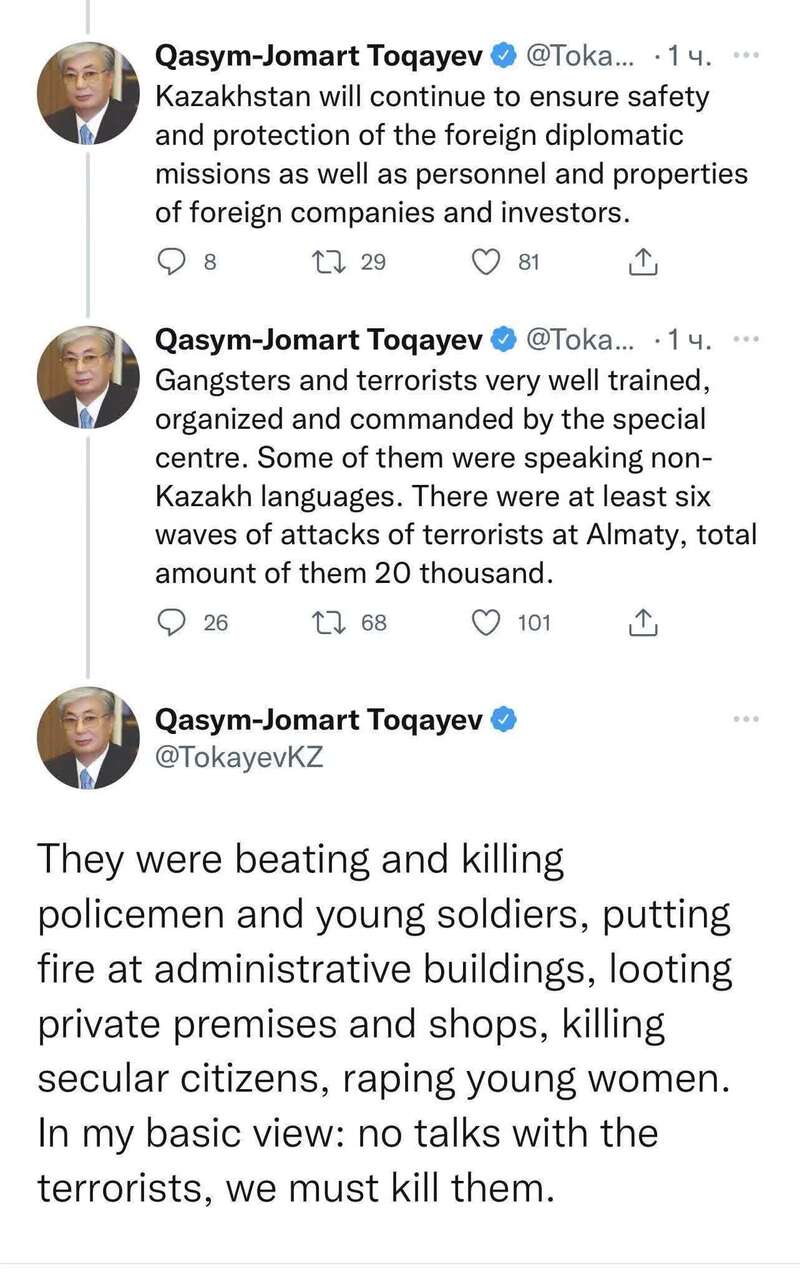Retweet the diplomatic missions tweet
800x1277 pixels.
point(327,262)
